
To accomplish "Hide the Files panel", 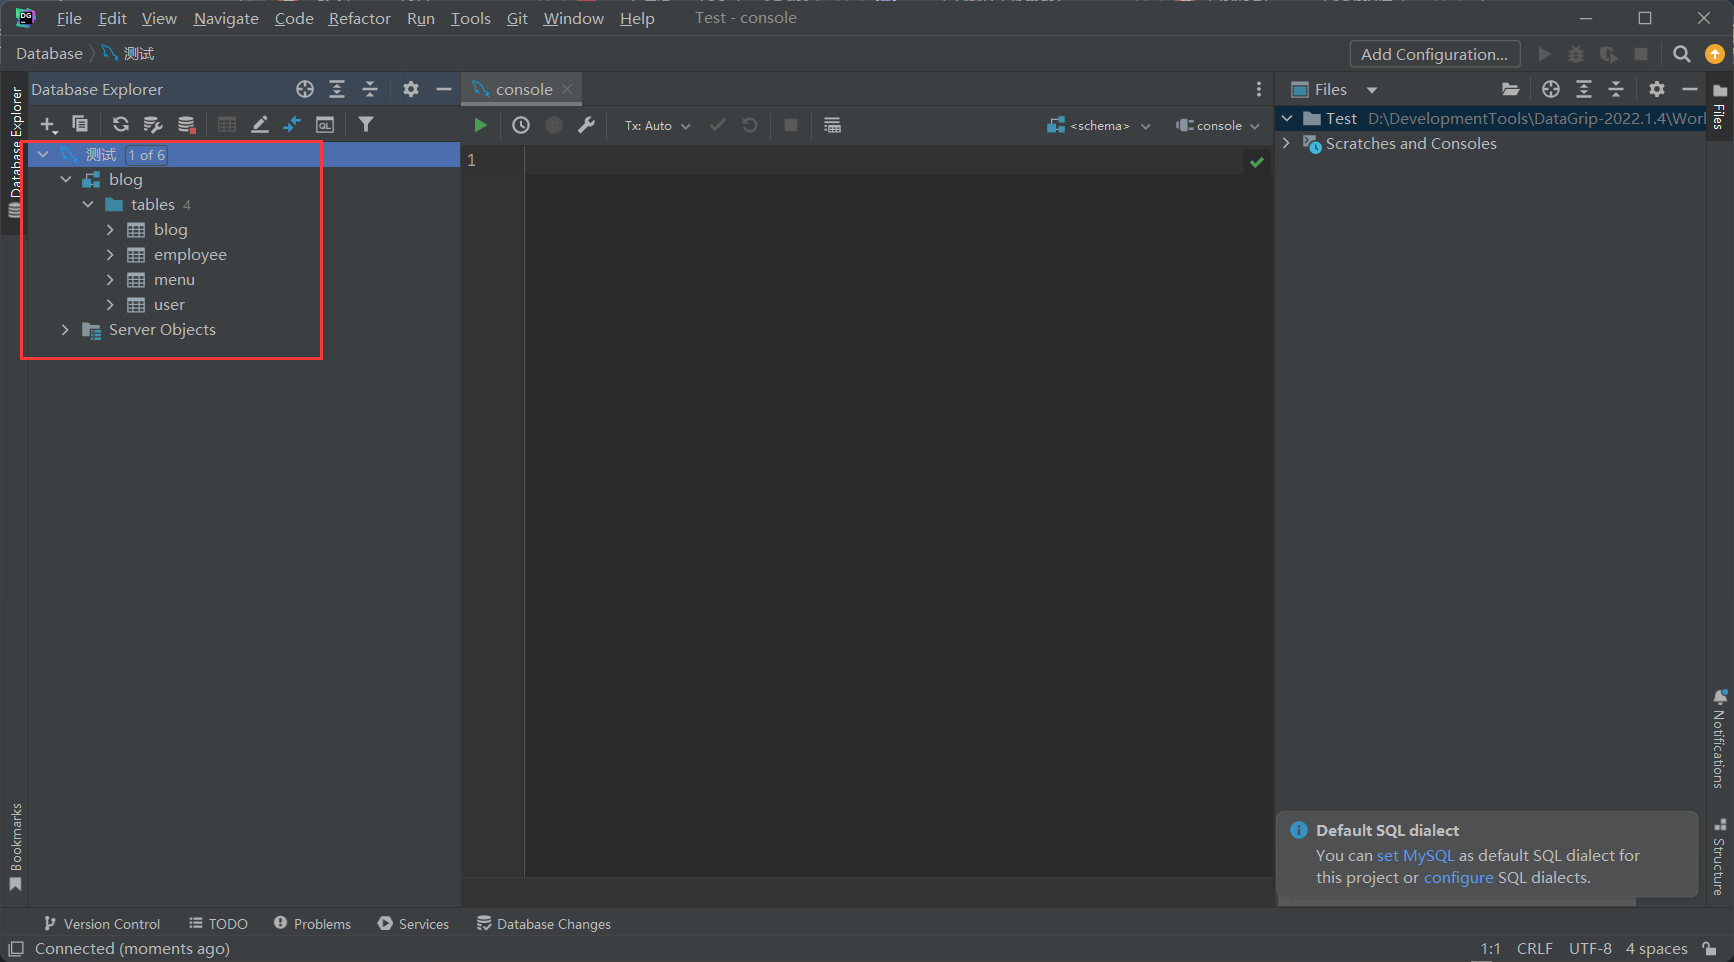I will coord(1690,89).
